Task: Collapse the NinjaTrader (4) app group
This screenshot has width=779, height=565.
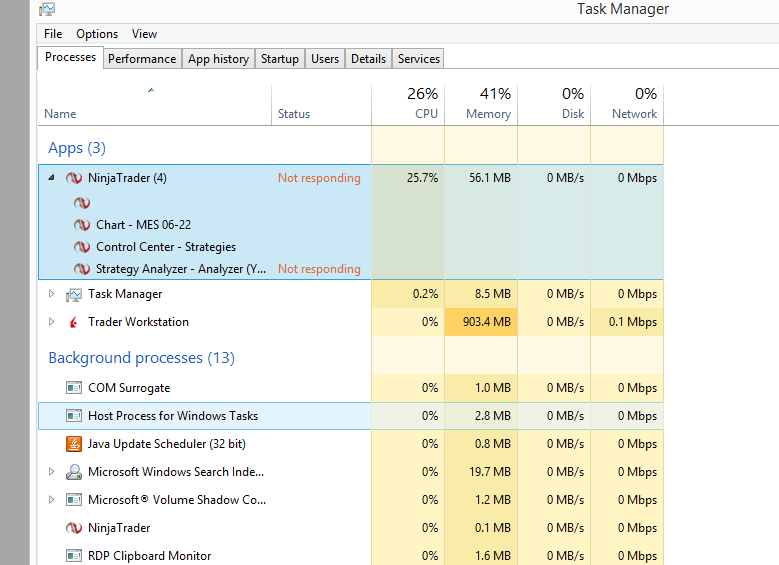Action: pos(52,179)
